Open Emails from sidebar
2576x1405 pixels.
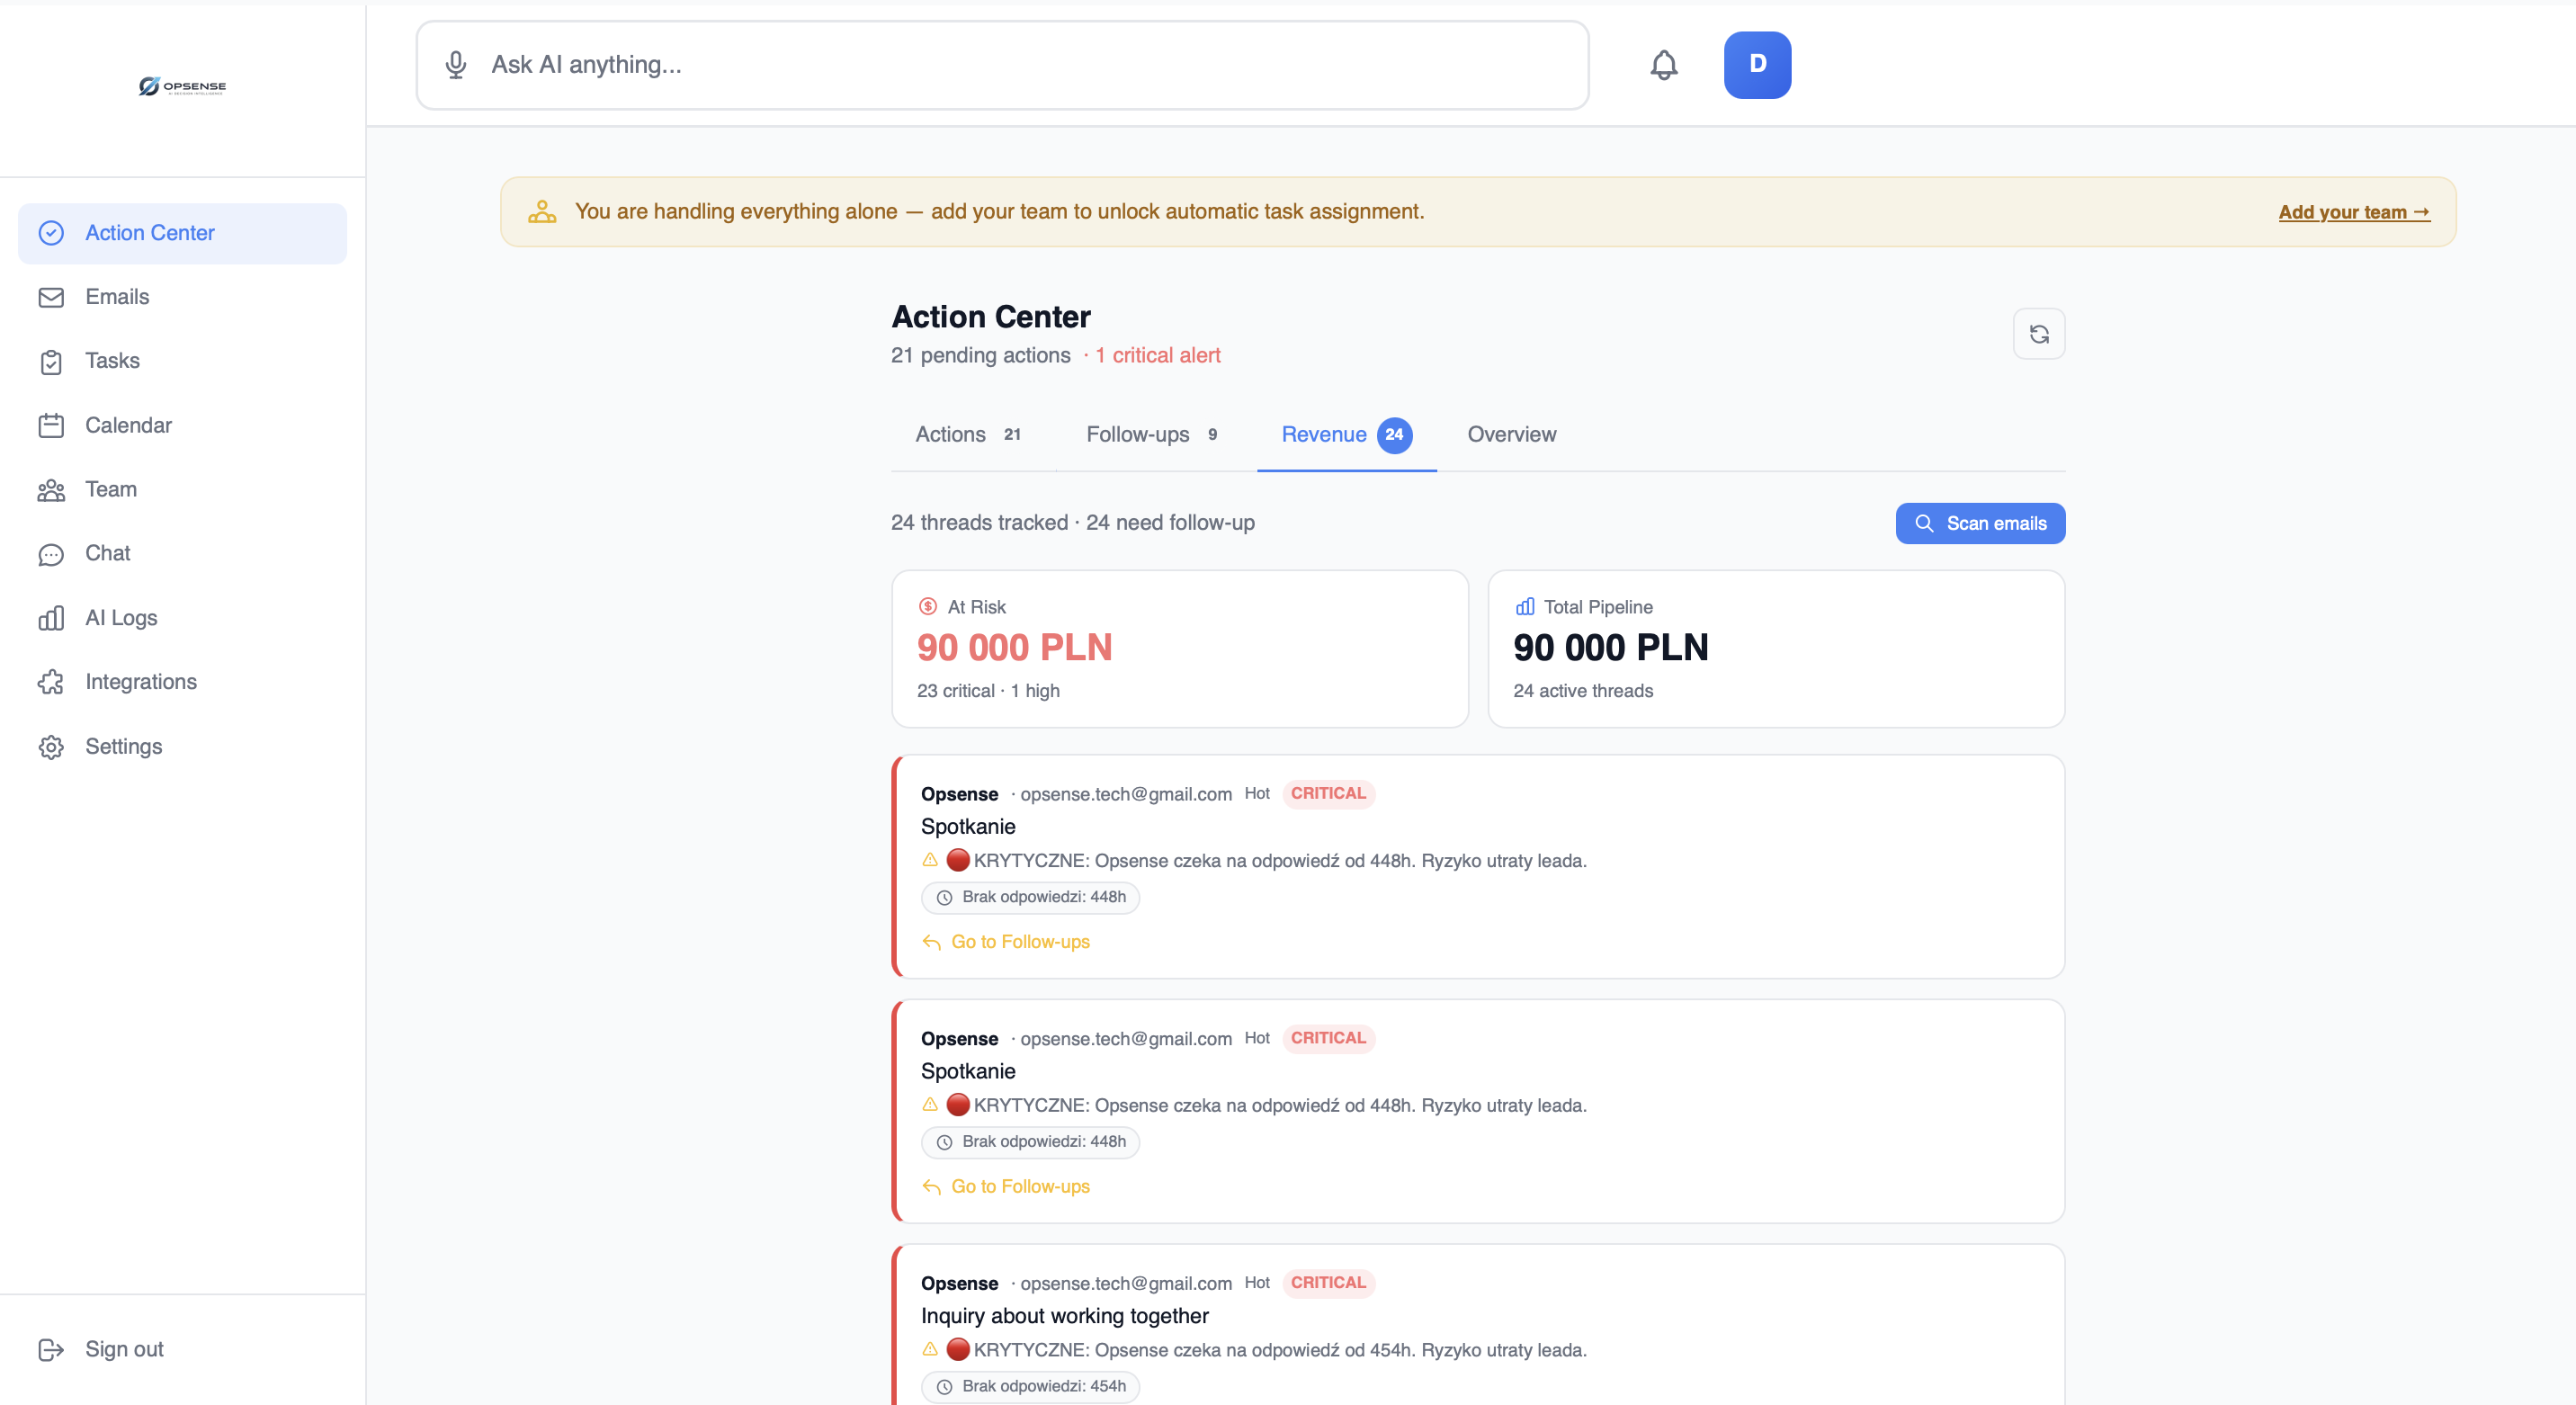click(x=117, y=297)
